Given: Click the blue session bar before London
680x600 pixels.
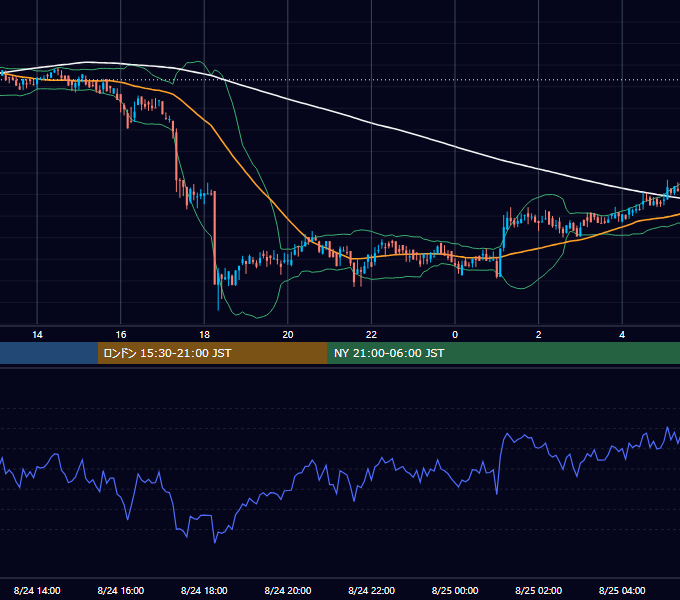Looking at the screenshot, I should click(x=49, y=353).
